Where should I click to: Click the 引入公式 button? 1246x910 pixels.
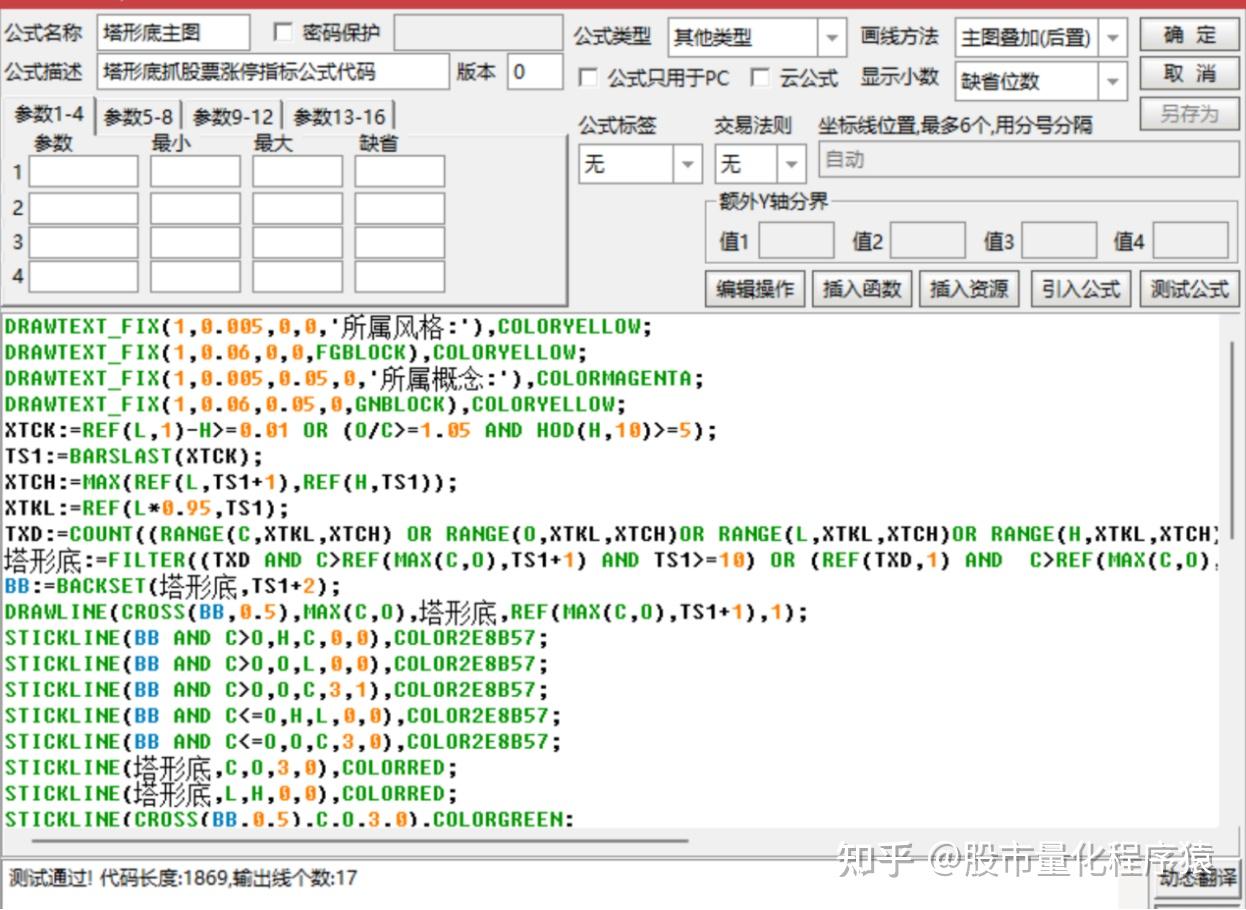coord(1080,289)
